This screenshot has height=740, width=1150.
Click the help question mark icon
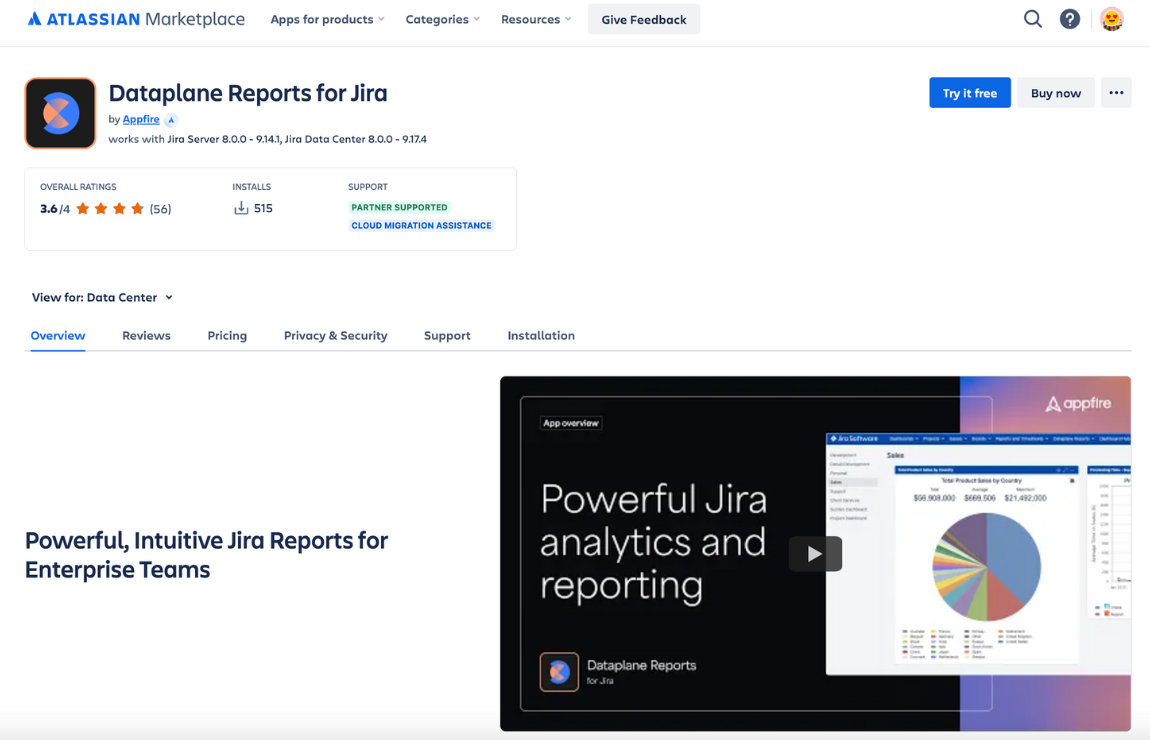click(x=1070, y=18)
